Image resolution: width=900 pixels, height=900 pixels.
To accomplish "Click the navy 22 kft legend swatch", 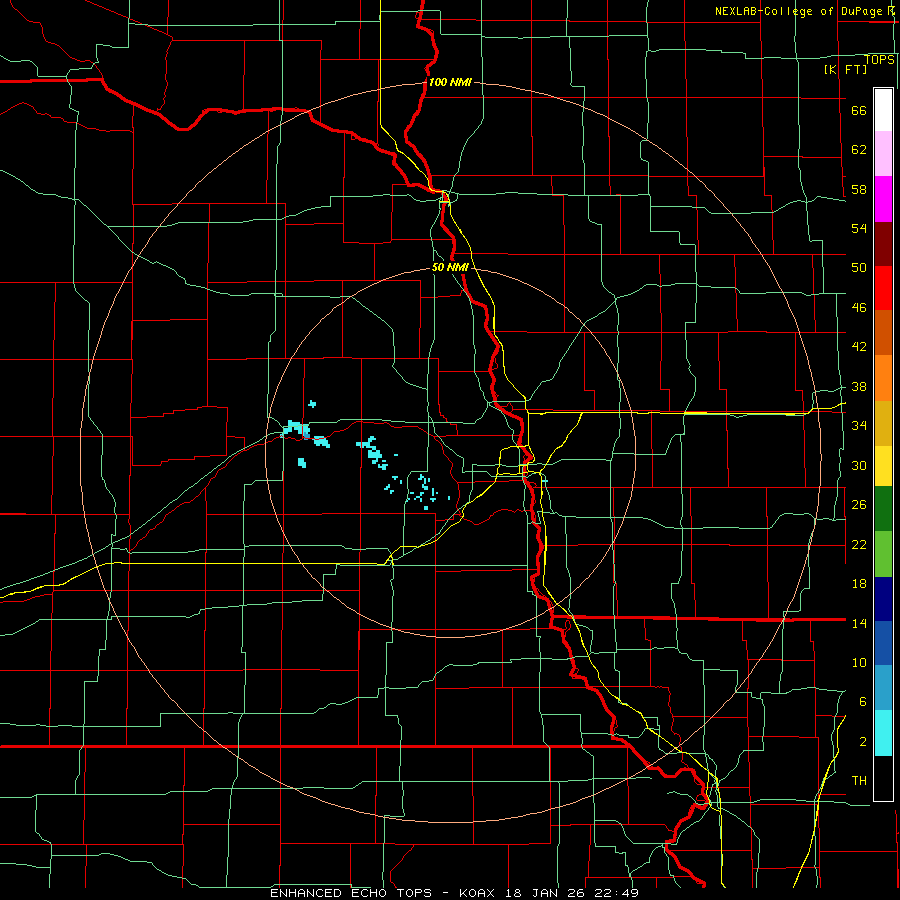I will (x=883, y=599).
